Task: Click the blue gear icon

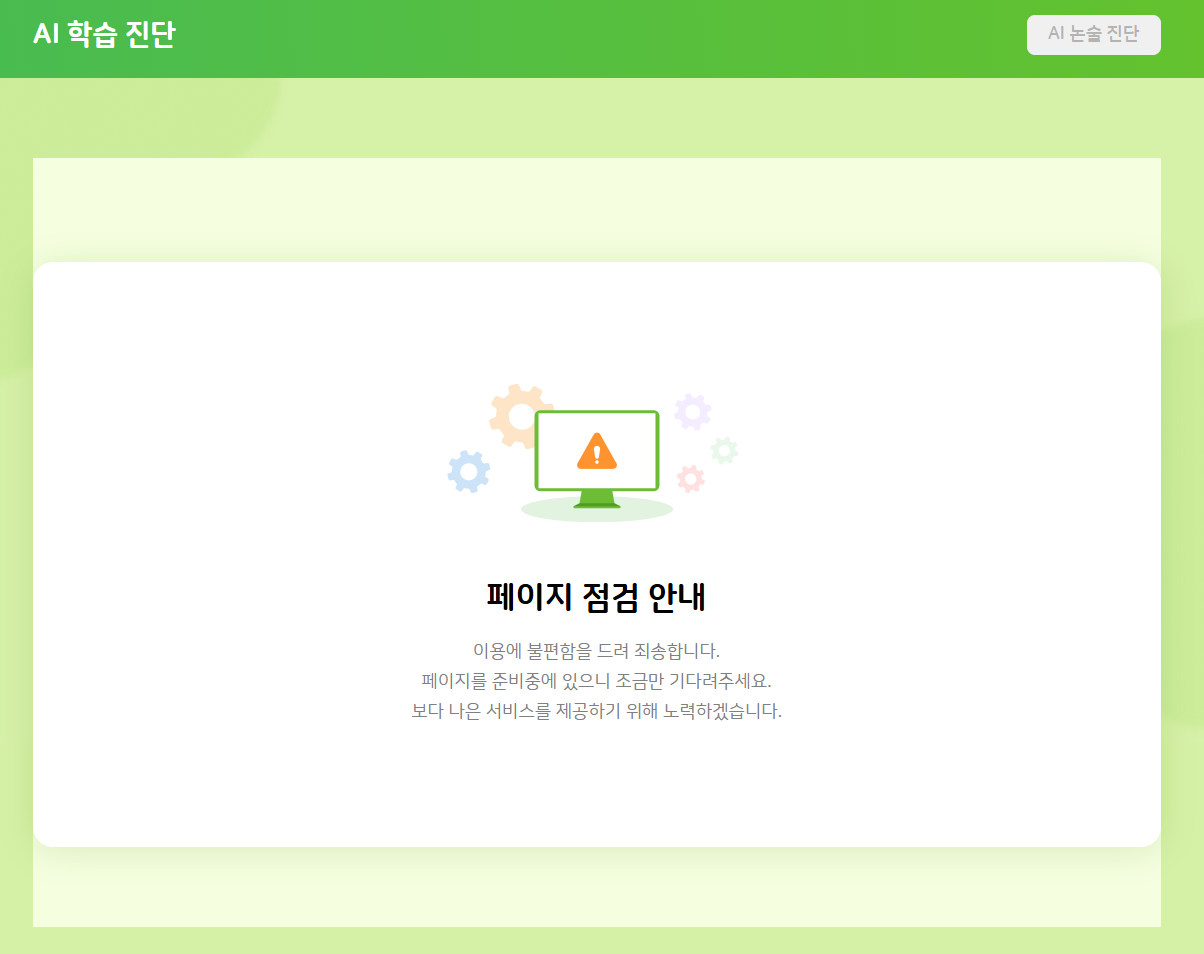Action: pyautogui.click(x=468, y=471)
